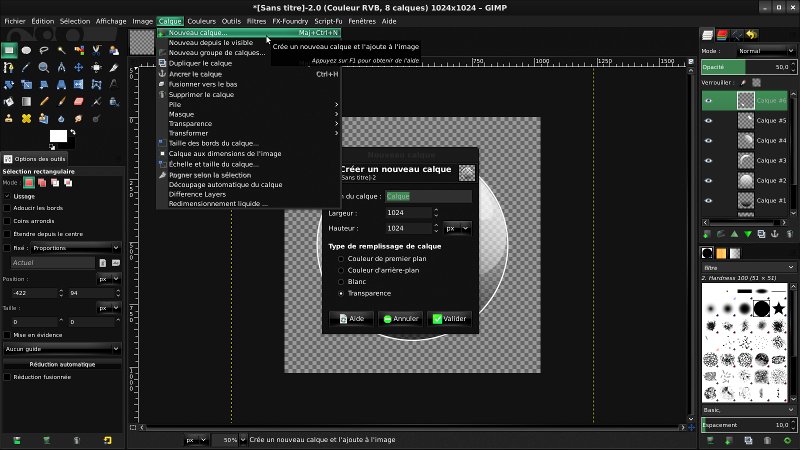Select the Free (lasso) selection tool
800x450 pixels.
click(x=44, y=50)
